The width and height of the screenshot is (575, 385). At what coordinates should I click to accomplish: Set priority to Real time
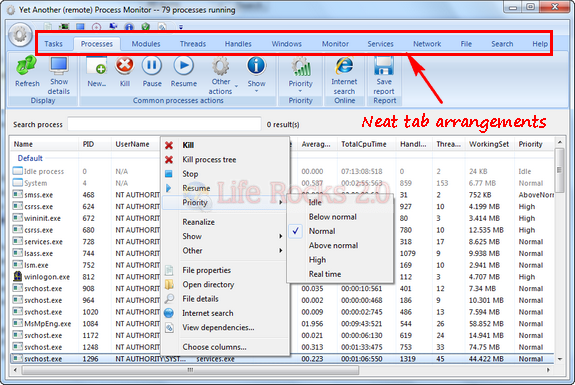point(340,274)
